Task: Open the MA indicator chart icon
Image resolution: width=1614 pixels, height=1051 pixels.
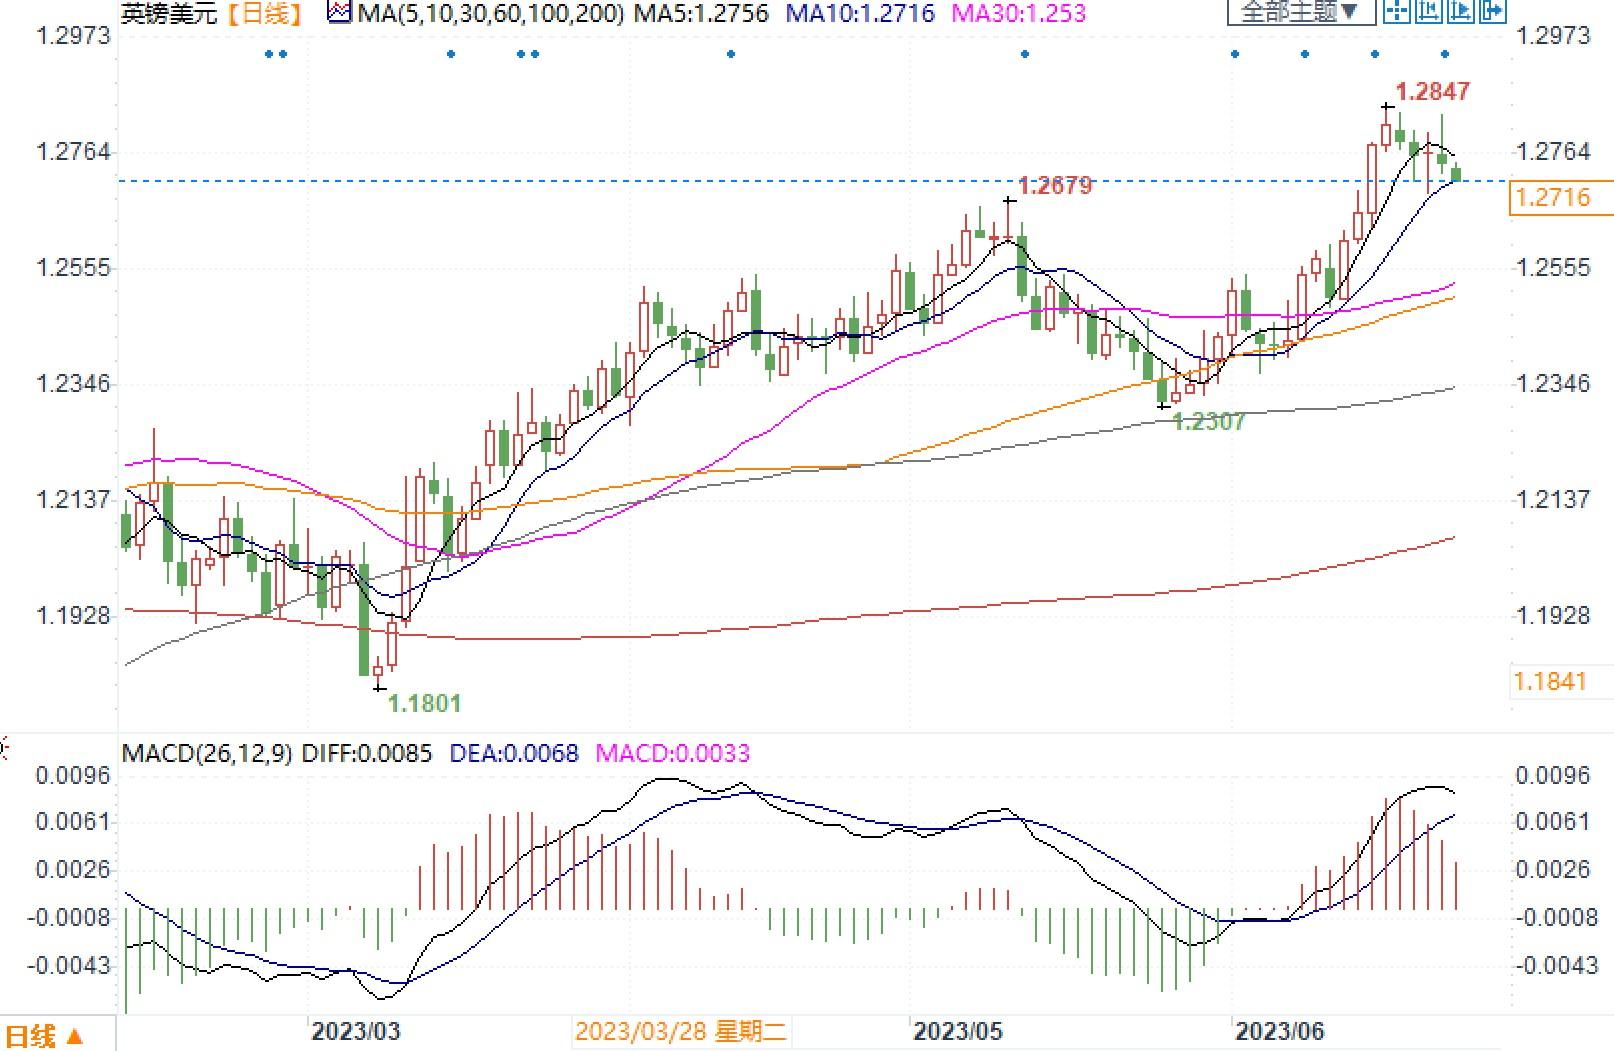Action: click(341, 13)
